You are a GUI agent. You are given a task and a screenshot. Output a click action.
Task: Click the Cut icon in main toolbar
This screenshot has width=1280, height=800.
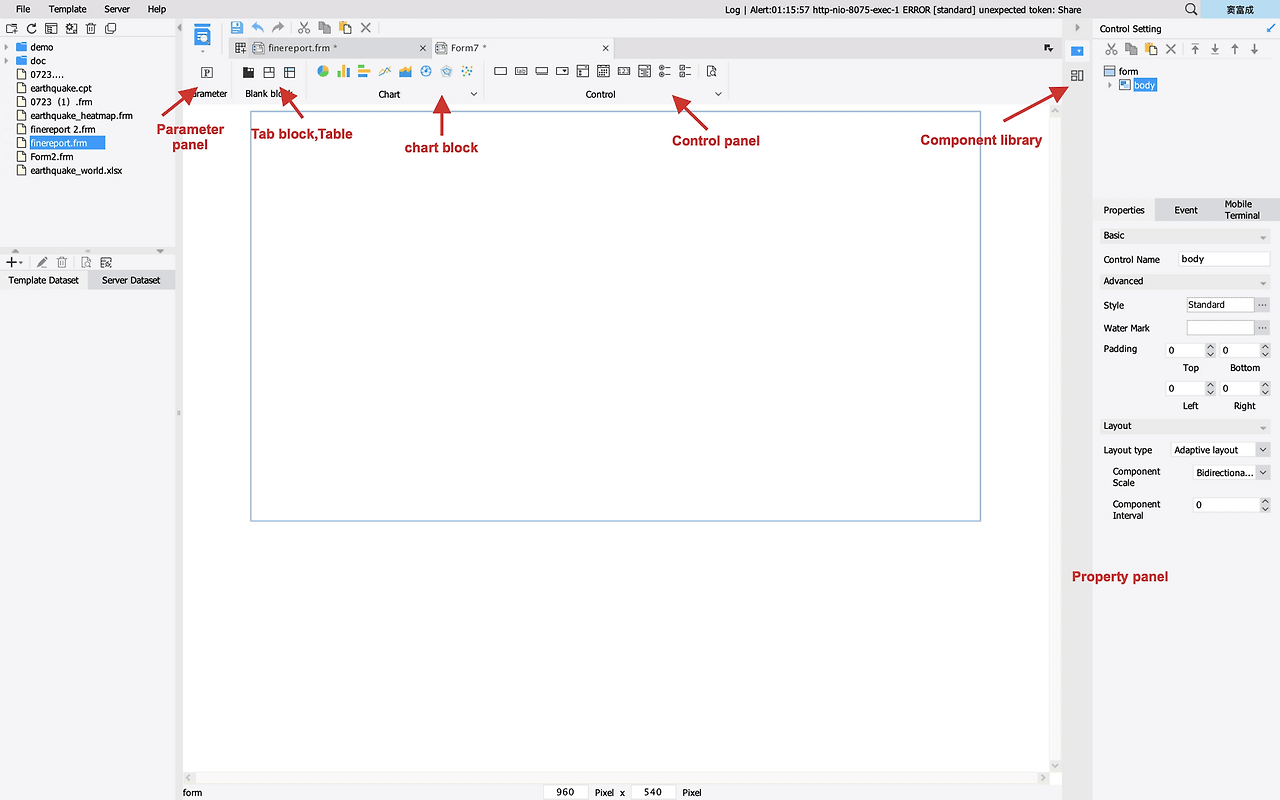point(304,28)
